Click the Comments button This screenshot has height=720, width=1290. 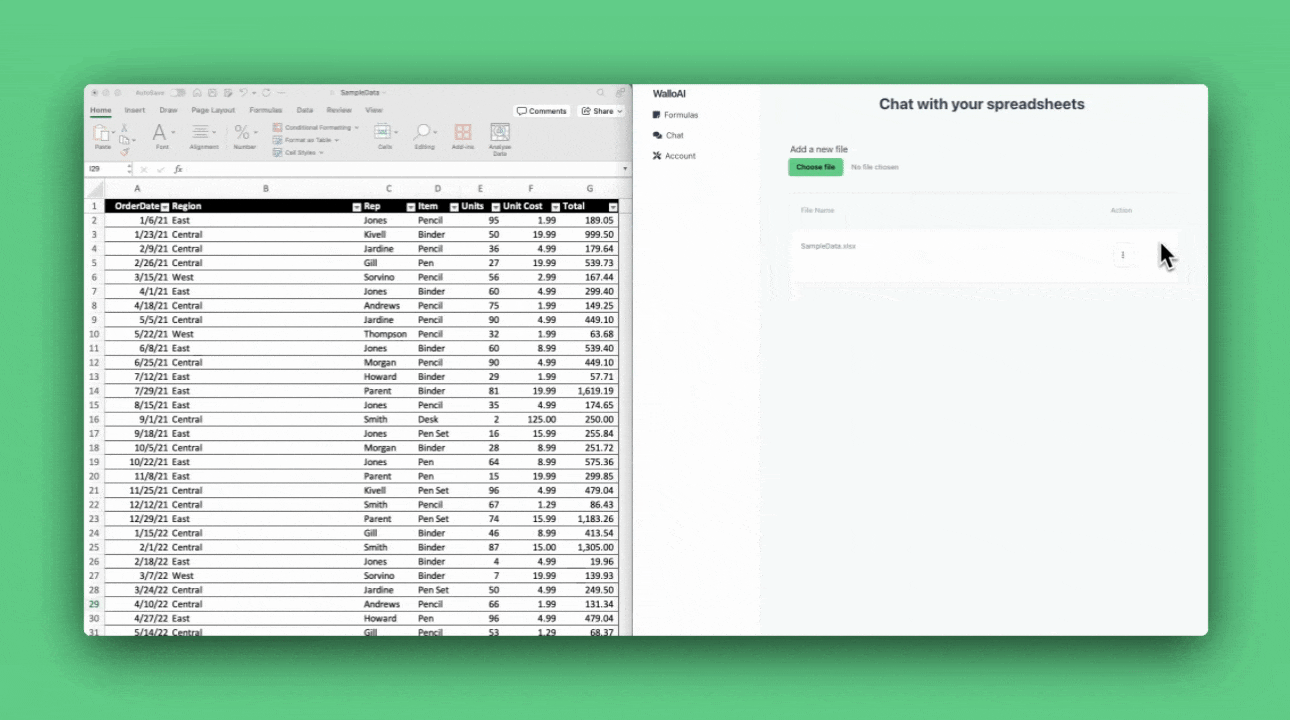tap(542, 111)
